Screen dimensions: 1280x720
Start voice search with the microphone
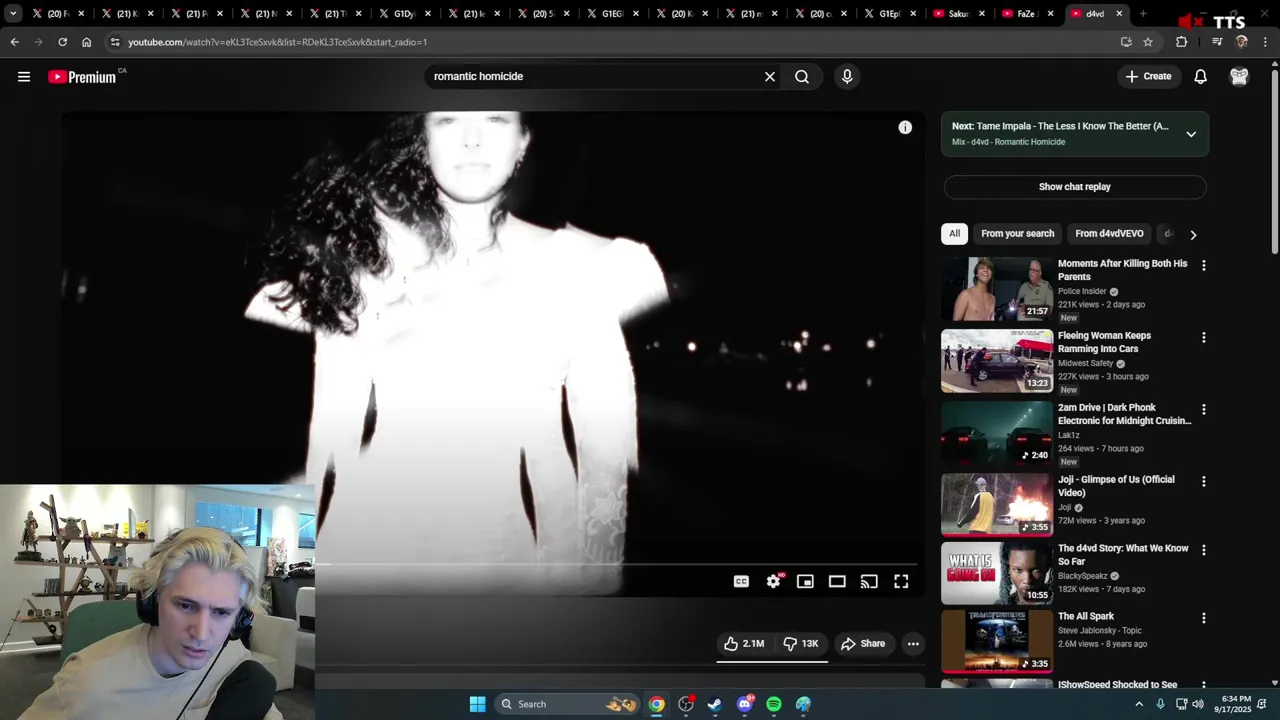847,77
